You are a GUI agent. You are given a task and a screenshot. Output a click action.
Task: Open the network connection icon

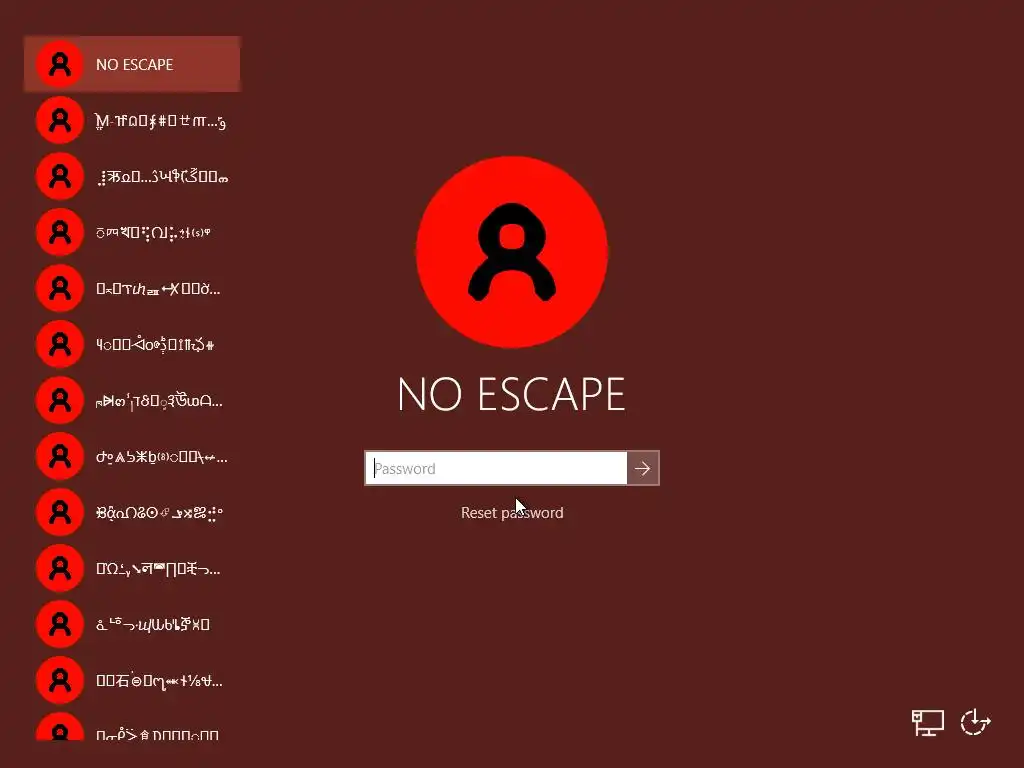928,723
